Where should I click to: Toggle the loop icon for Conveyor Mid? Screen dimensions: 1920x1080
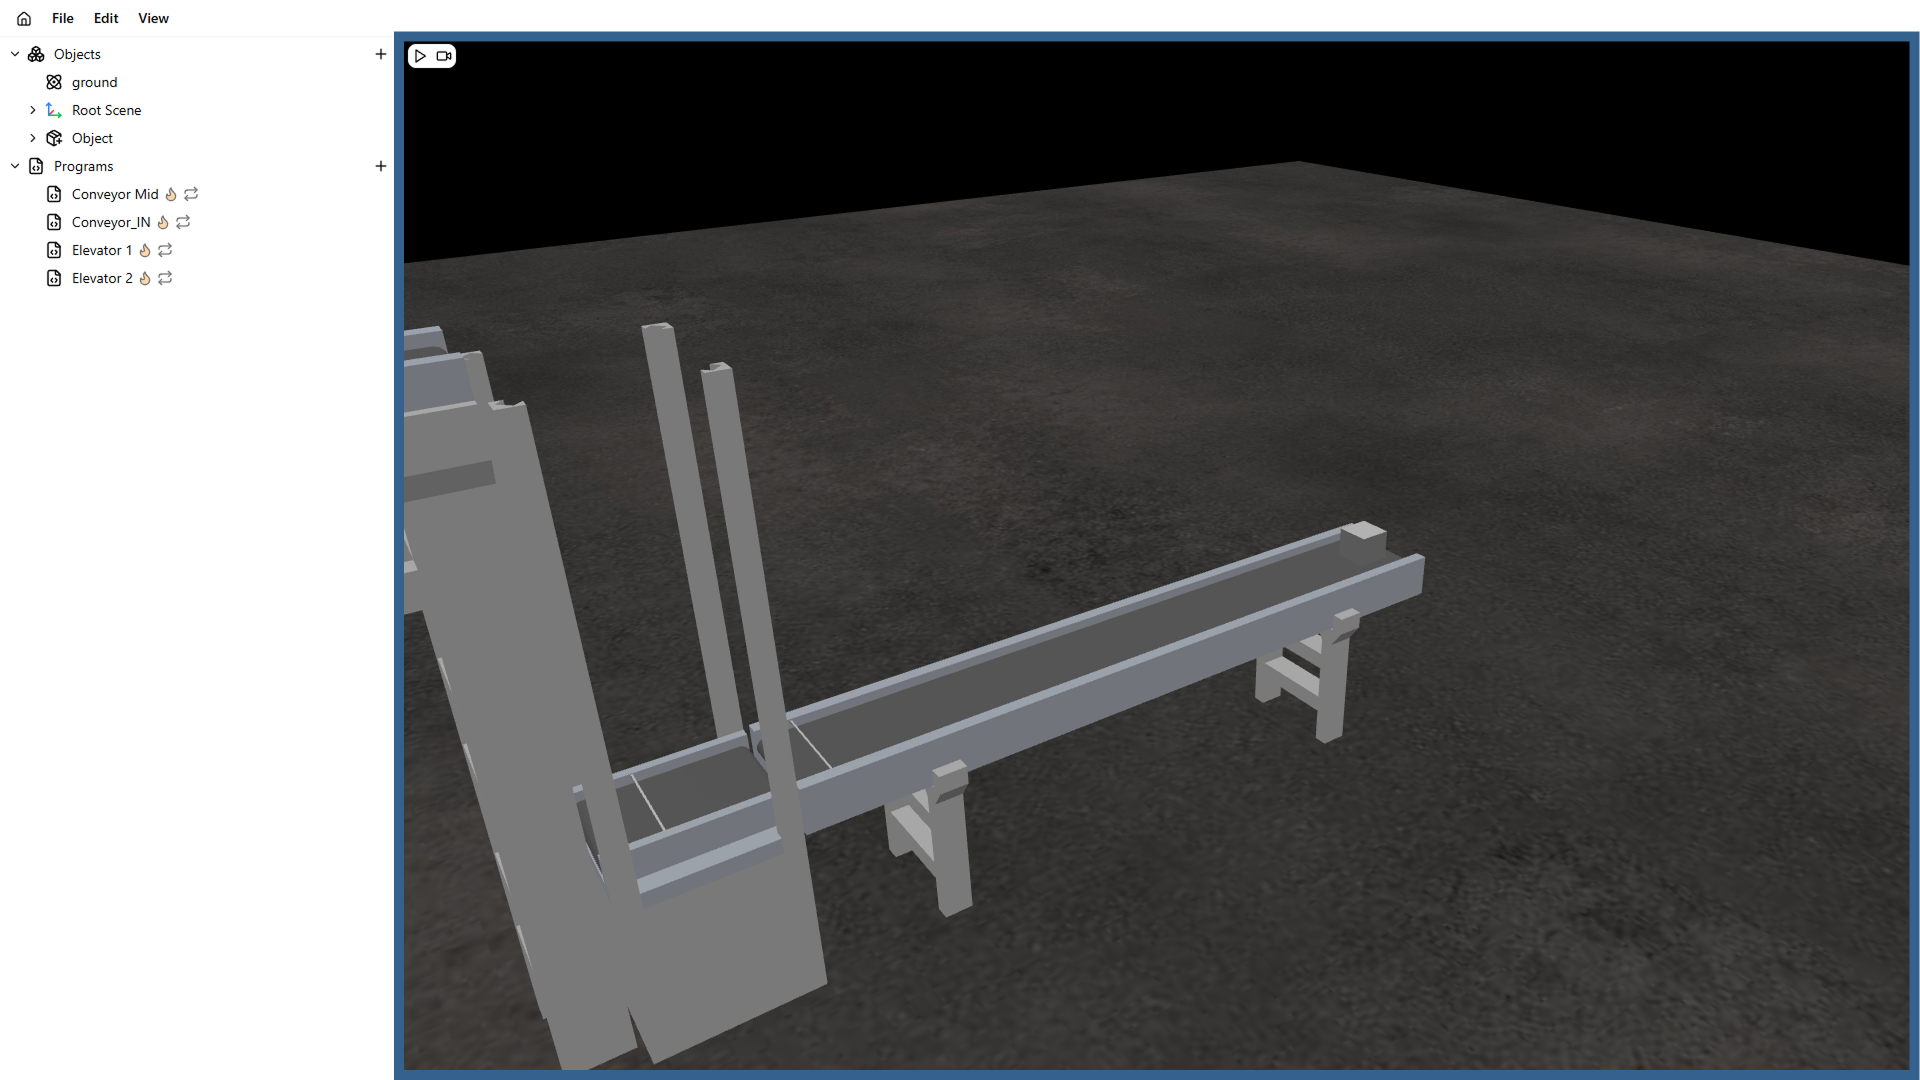[x=191, y=194]
